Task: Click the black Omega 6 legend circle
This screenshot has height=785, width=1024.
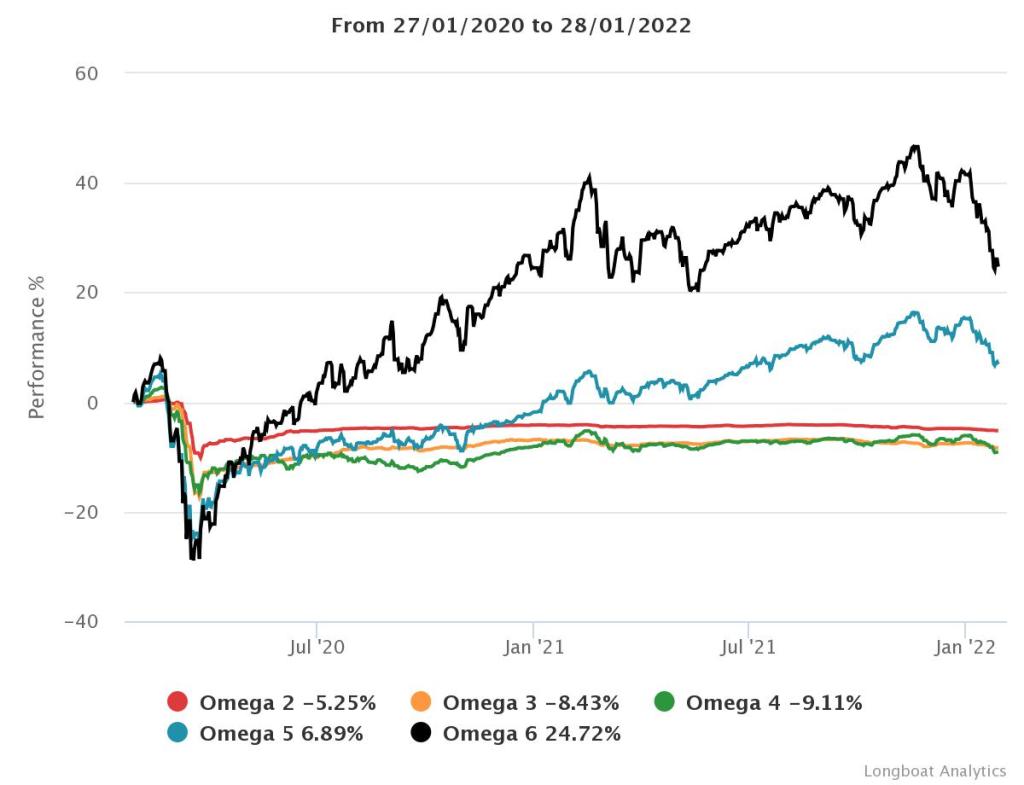Action: tap(422, 733)
